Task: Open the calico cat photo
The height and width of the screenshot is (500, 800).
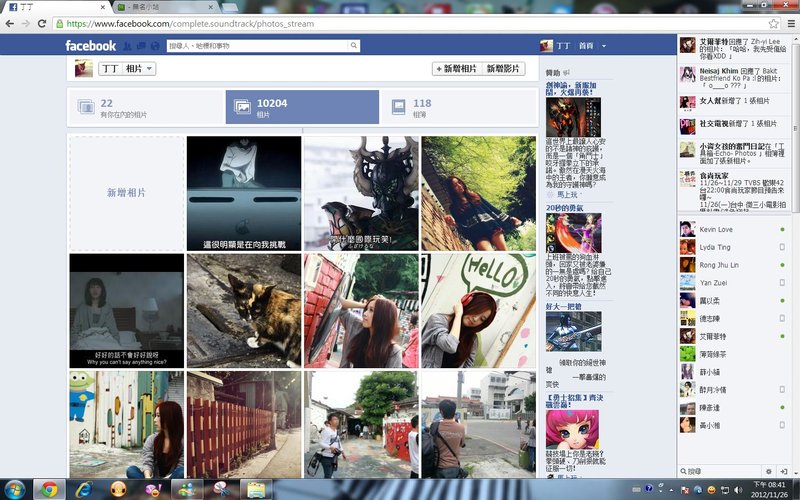Action: tap(244, 311)
